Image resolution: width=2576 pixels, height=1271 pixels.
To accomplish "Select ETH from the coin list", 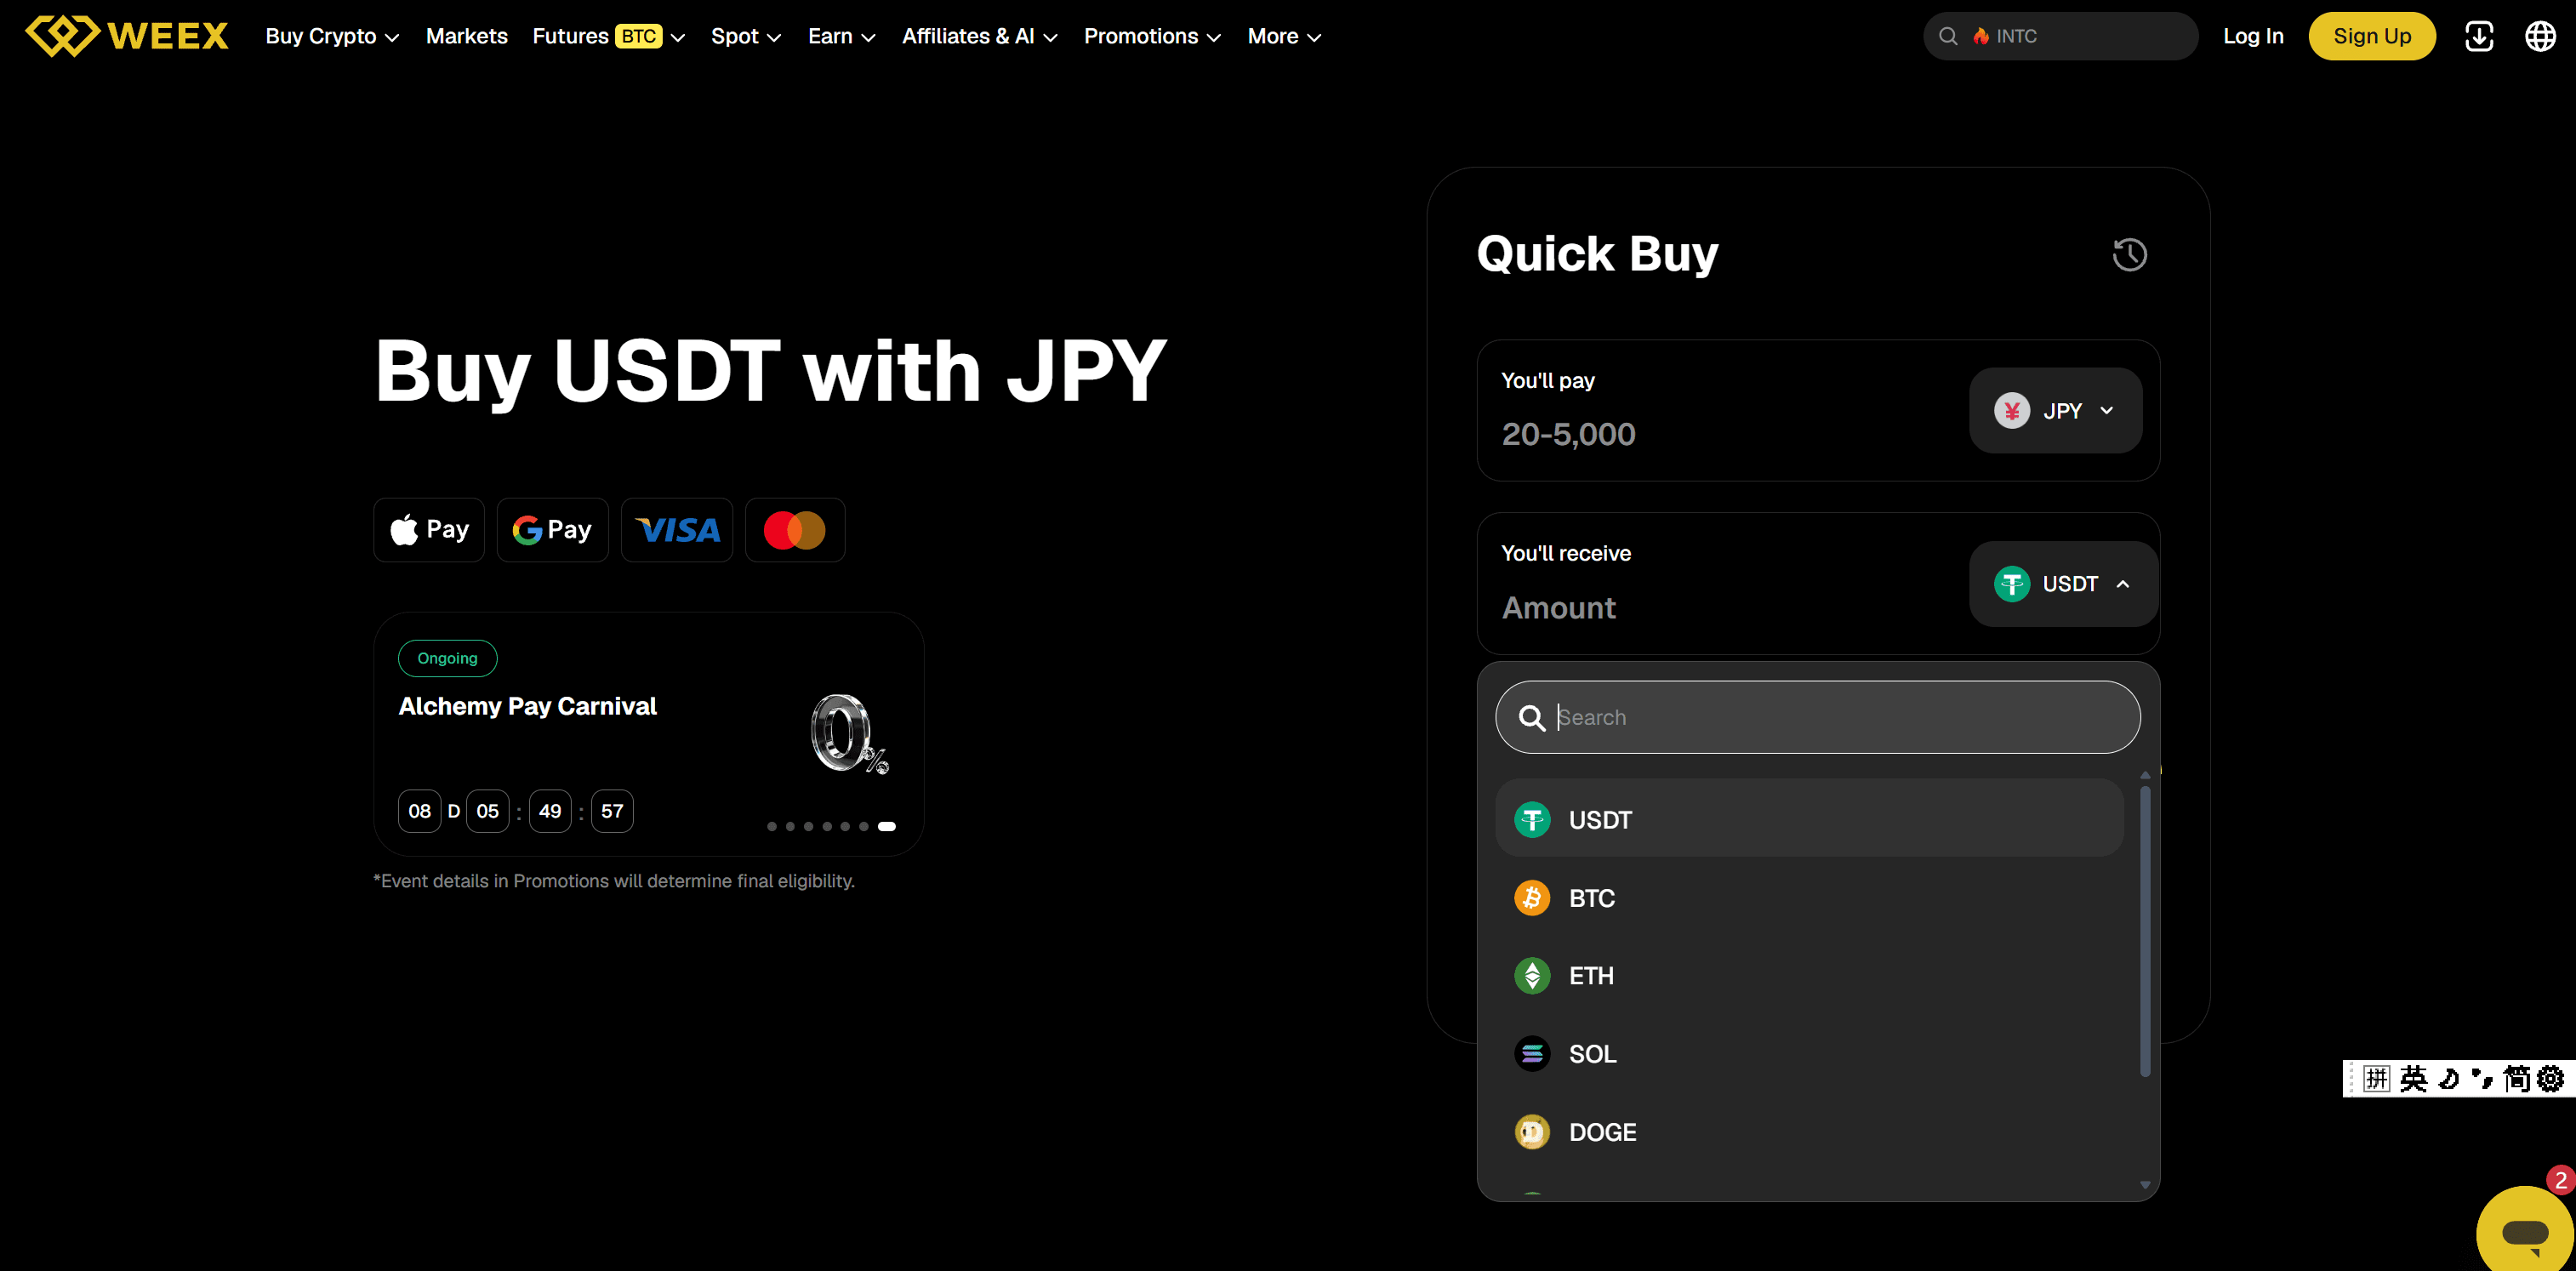I will tap(1809, 976).
